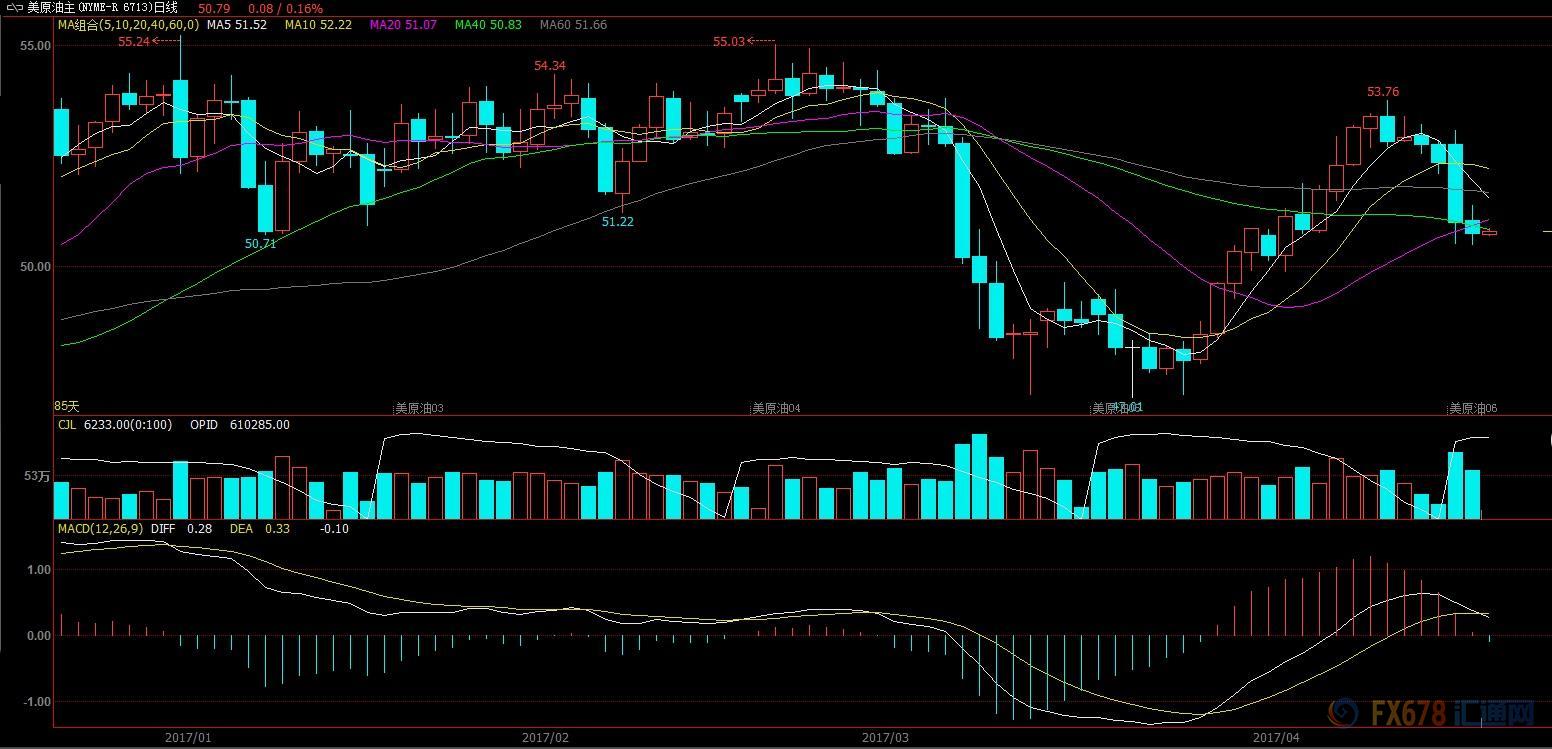Click the 美原油04 contract marker
Screen dimensions: 1552x749
tap(776, 408)
